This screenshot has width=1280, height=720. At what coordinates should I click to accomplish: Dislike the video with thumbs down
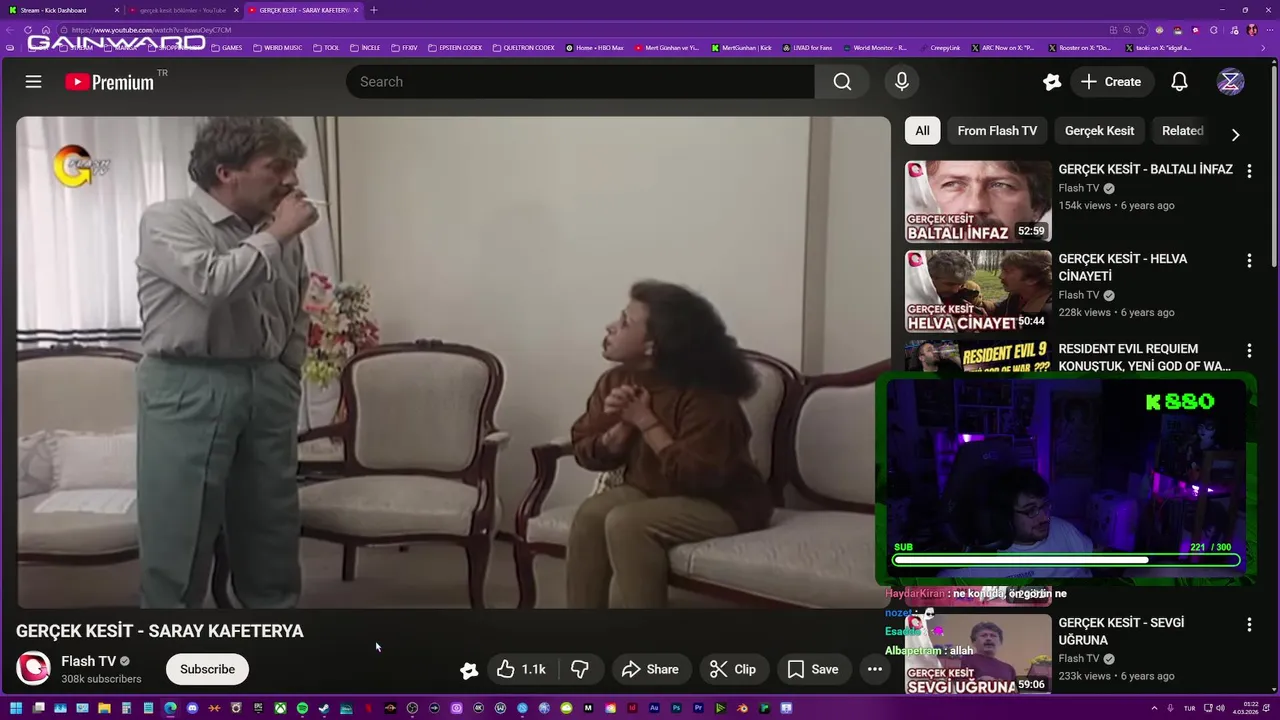580,669
